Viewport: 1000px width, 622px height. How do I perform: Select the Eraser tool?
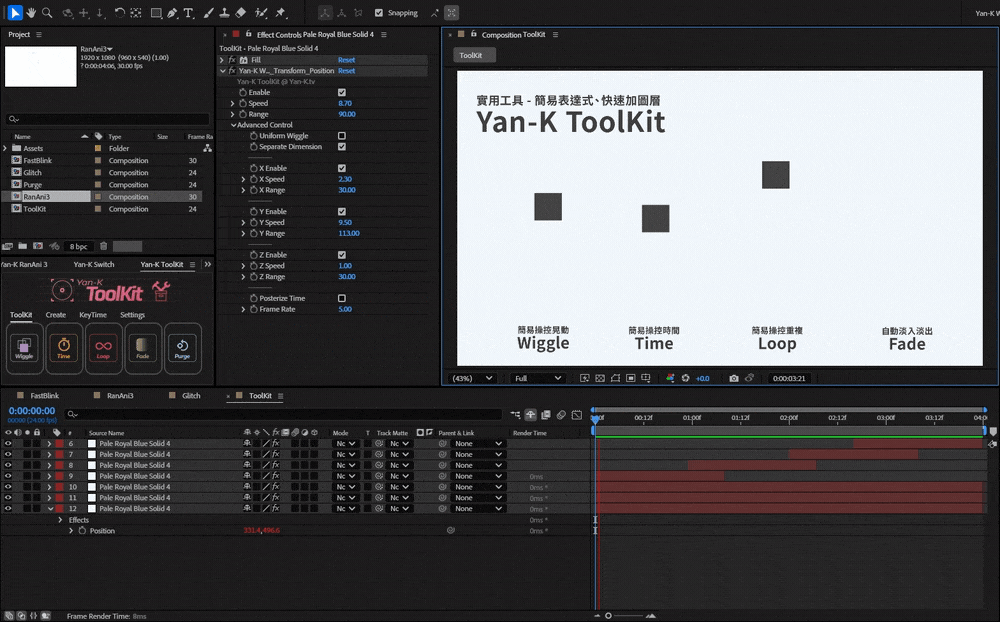[240, 13]
